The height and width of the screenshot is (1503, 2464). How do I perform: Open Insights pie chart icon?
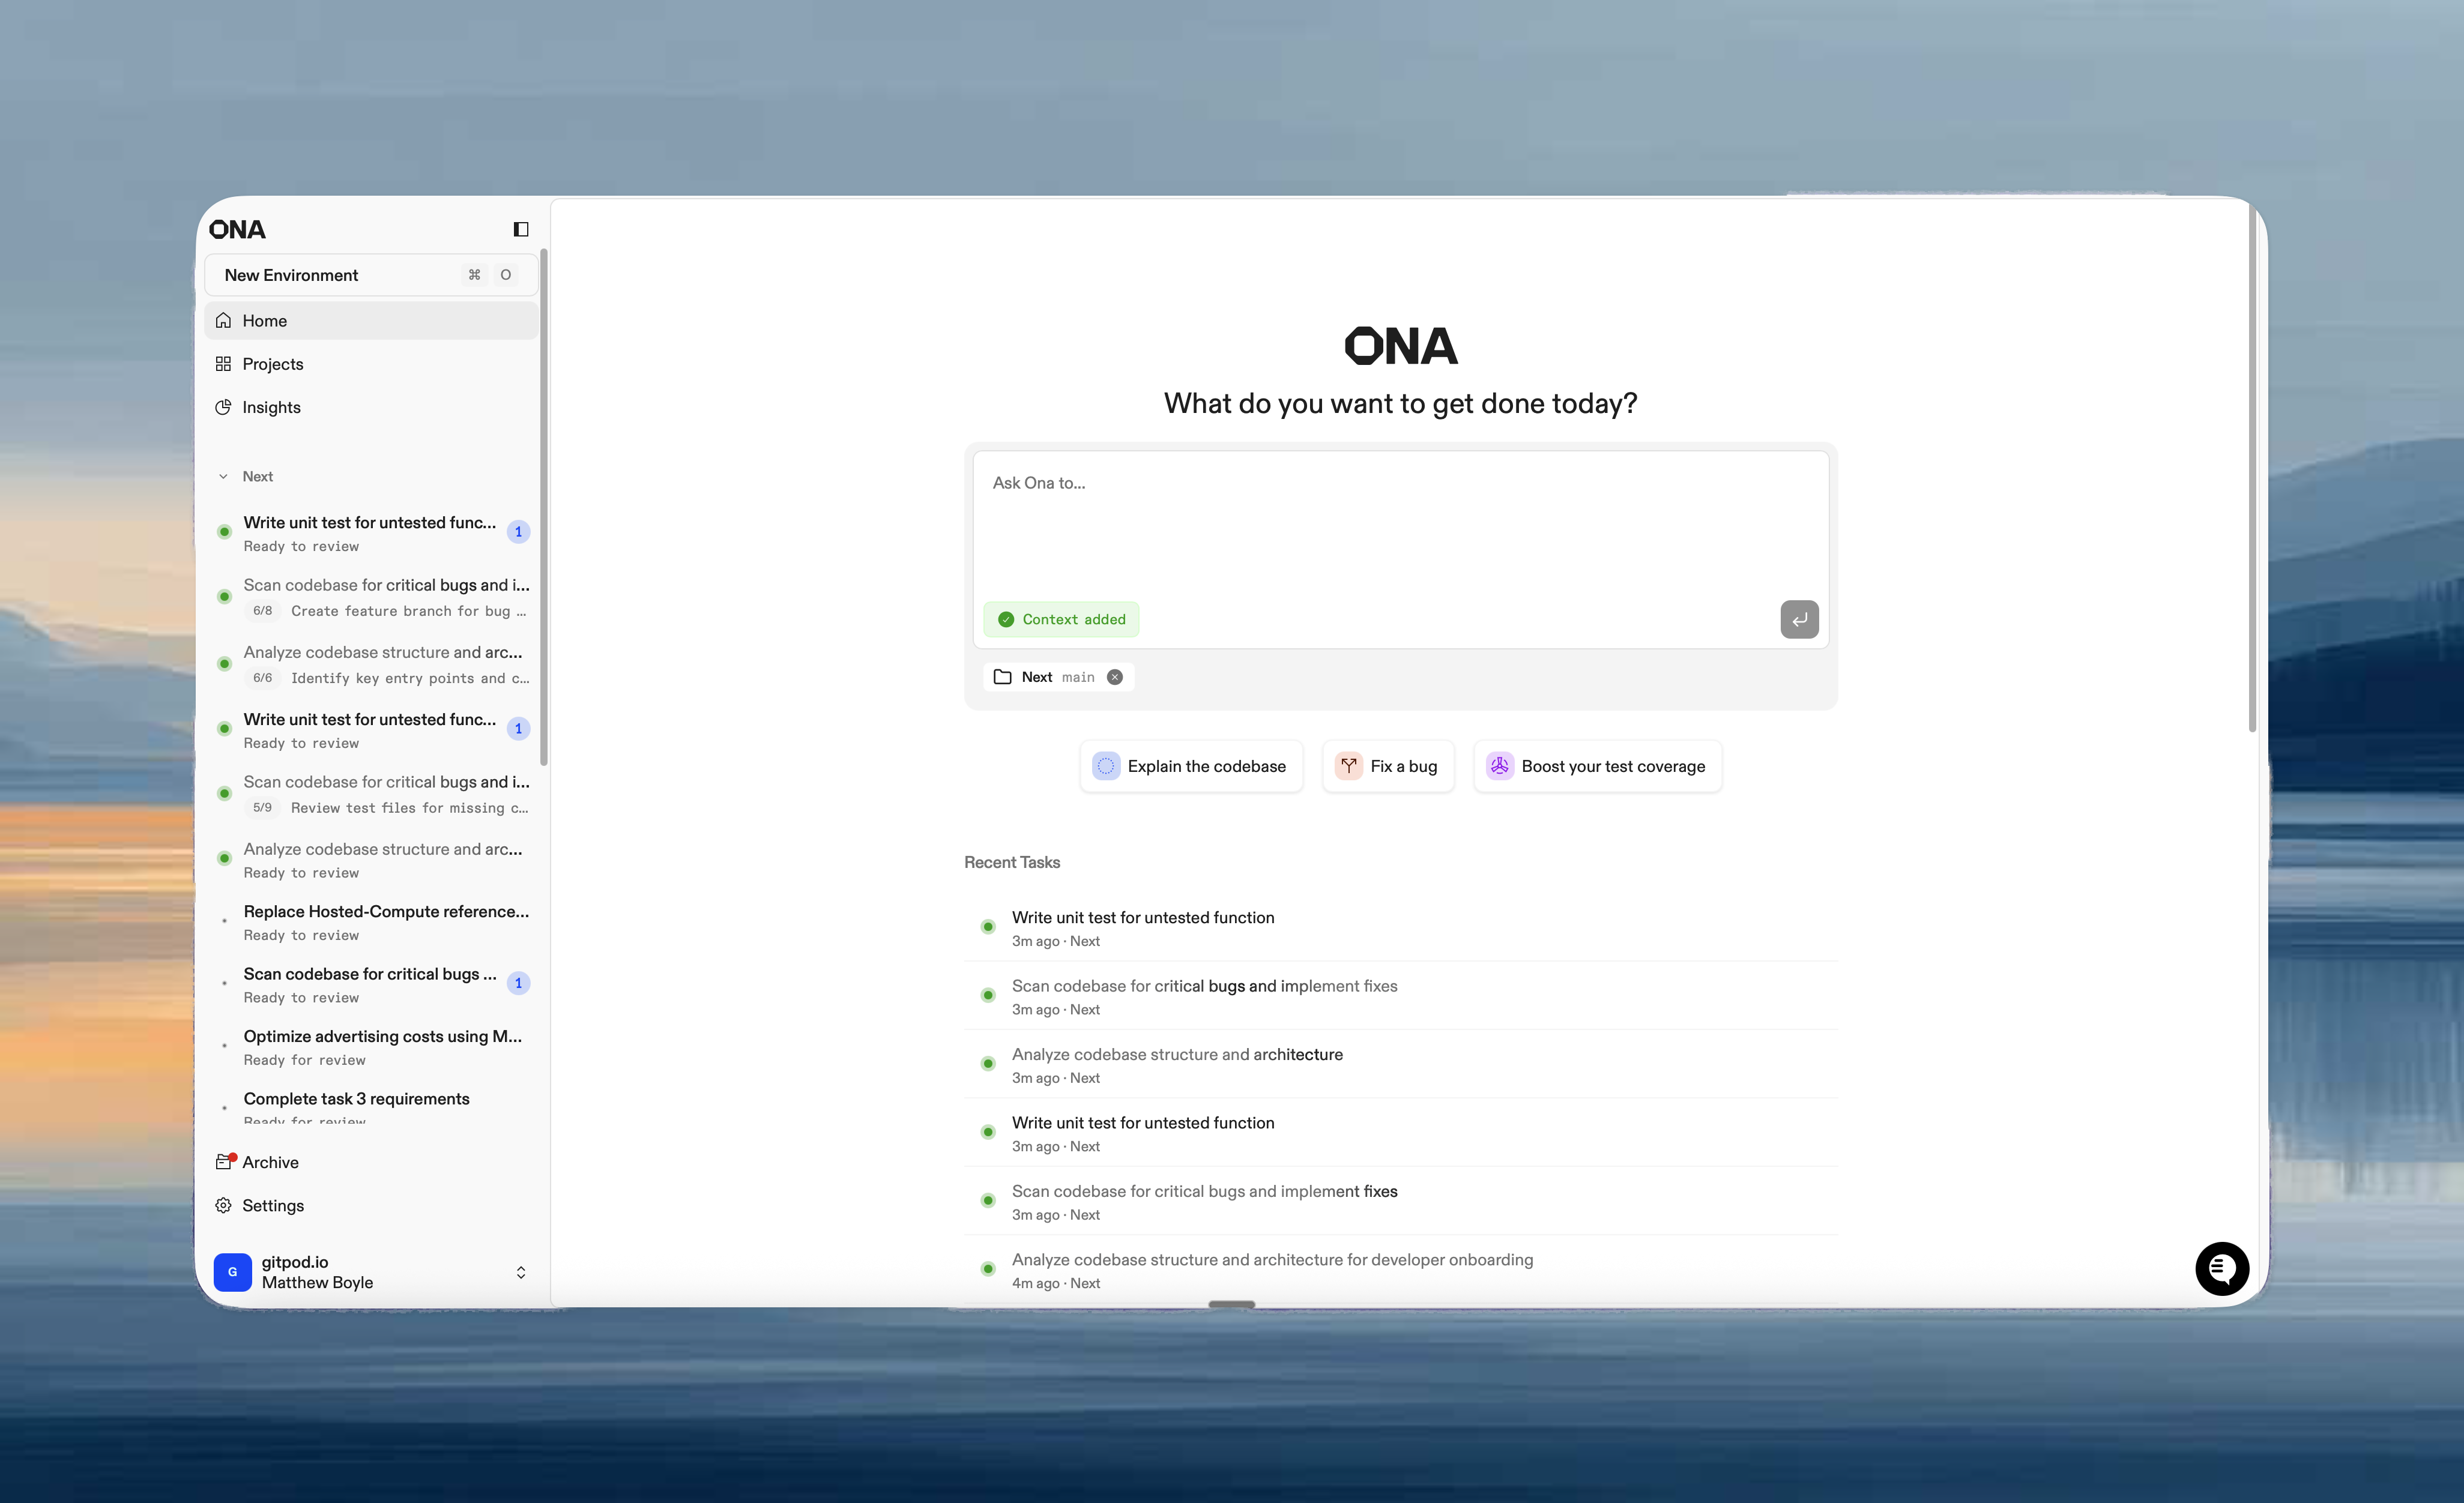click(x=223, y=407)
